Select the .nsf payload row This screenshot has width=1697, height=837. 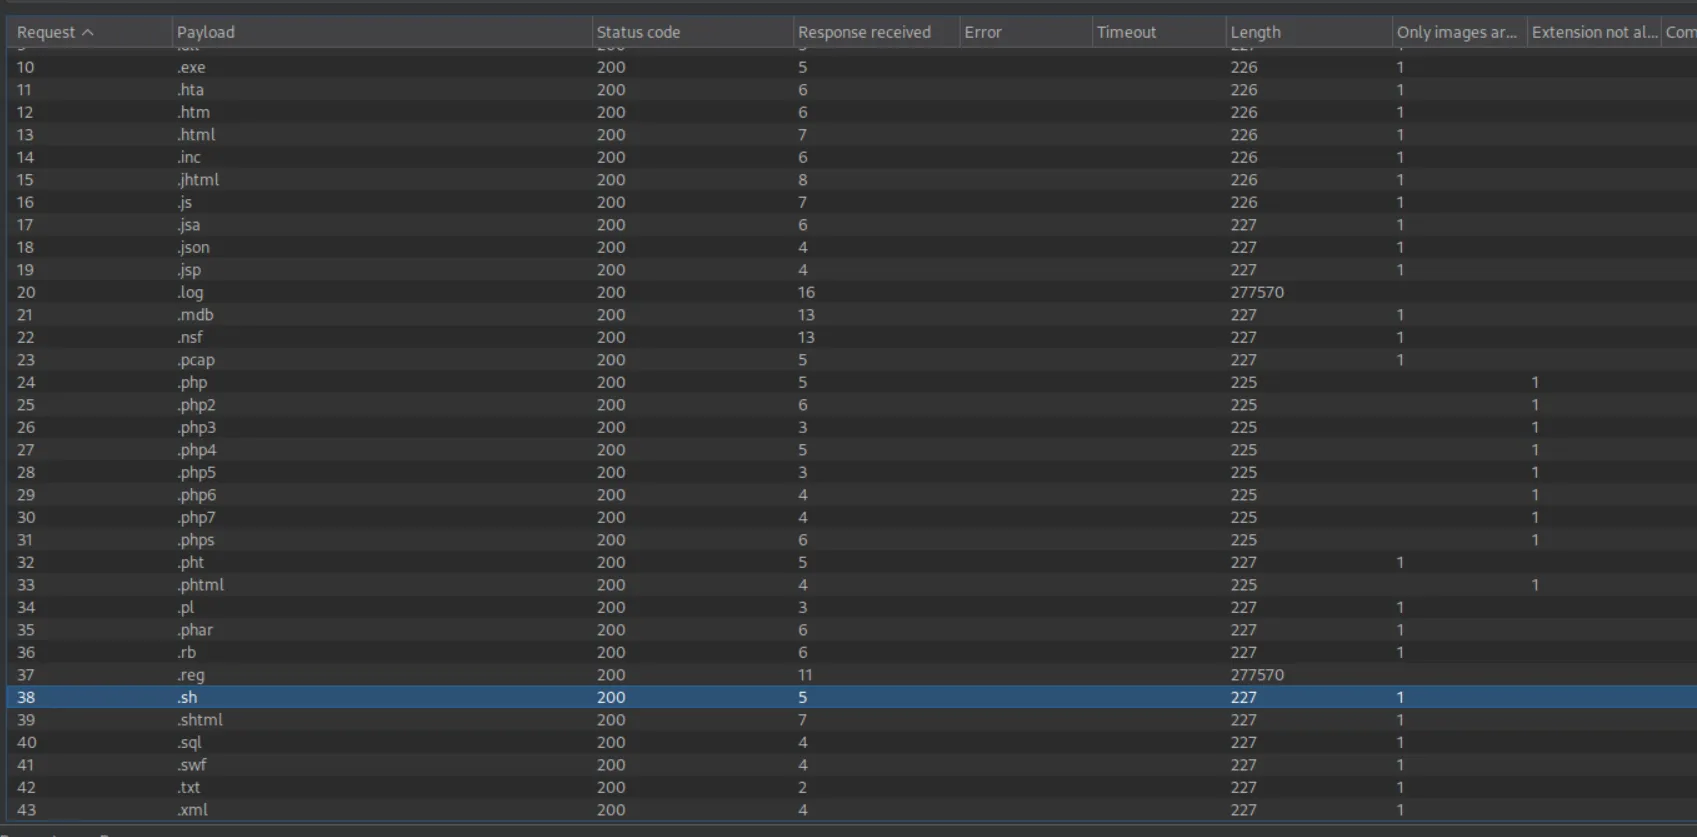(852, 337)
